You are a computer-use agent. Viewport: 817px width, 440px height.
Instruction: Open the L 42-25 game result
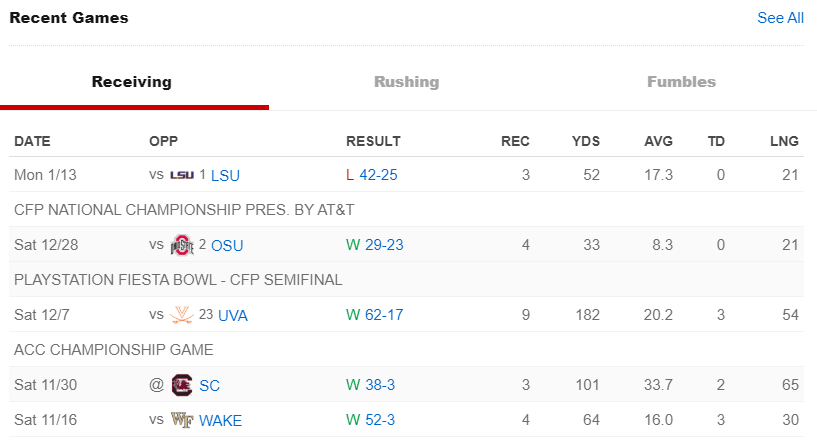(372, 175)
